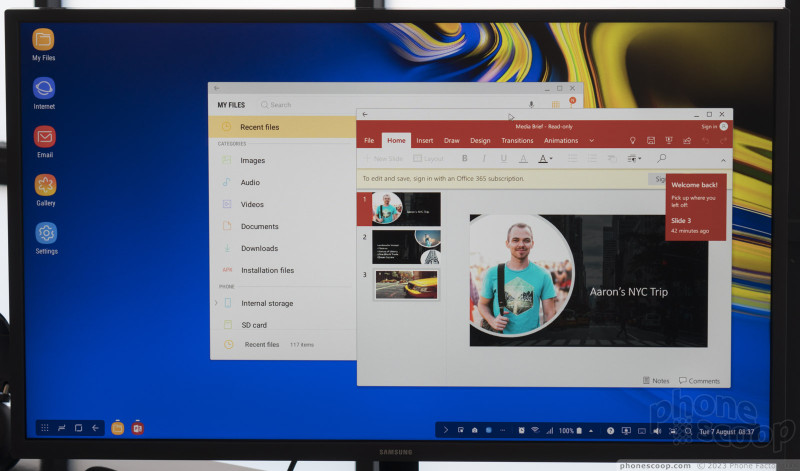Click the taskbar back arrow
The width and height of the screenshot is (800, 471).
tap(95, 428)
